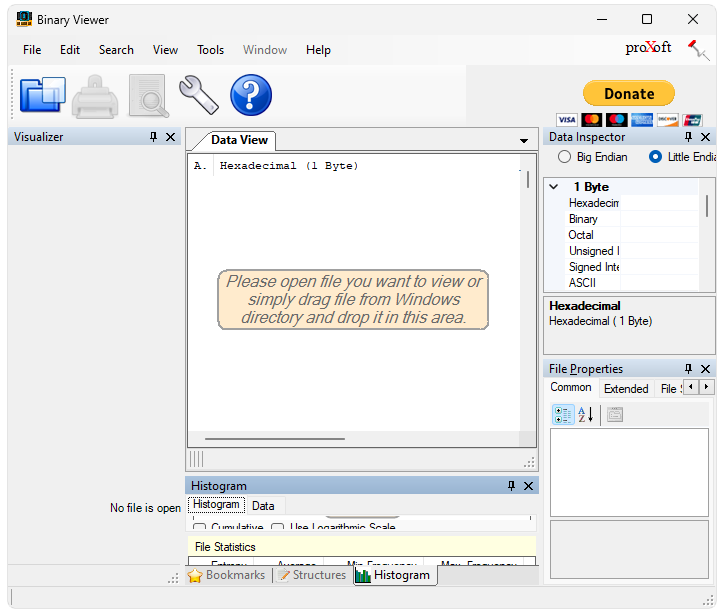This screenshot has height=613, width=723.
Task: Click the red pin icon beside proXoft
Action: [698, 50]
